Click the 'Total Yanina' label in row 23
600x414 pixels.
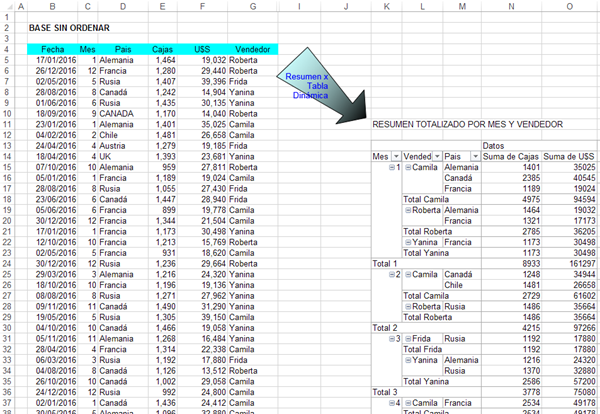tap(426, 253)
